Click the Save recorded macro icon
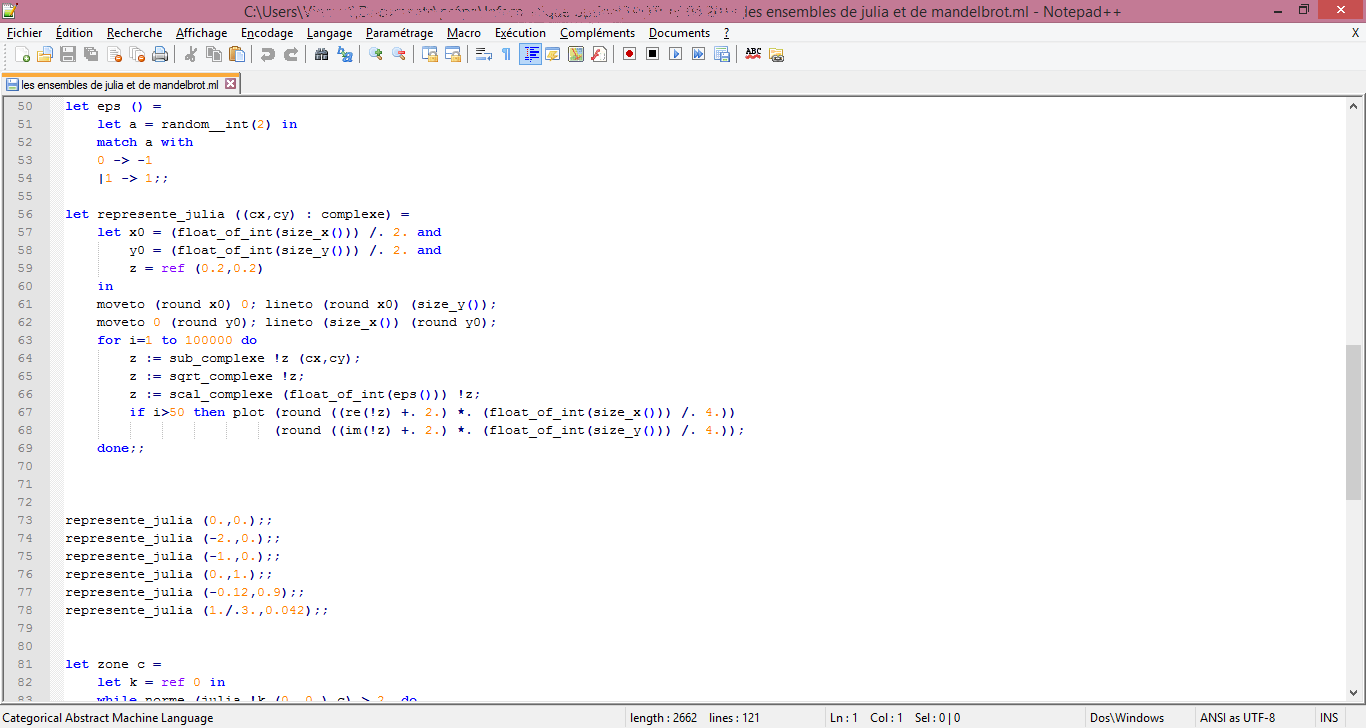 coord(722,54)
